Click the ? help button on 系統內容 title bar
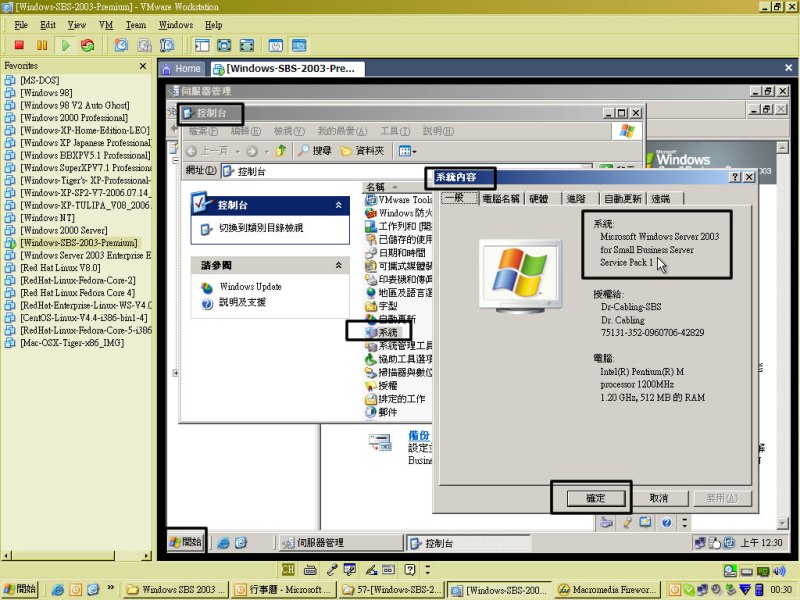This screenshot has width=800, height=600. [x=735, y=177]
